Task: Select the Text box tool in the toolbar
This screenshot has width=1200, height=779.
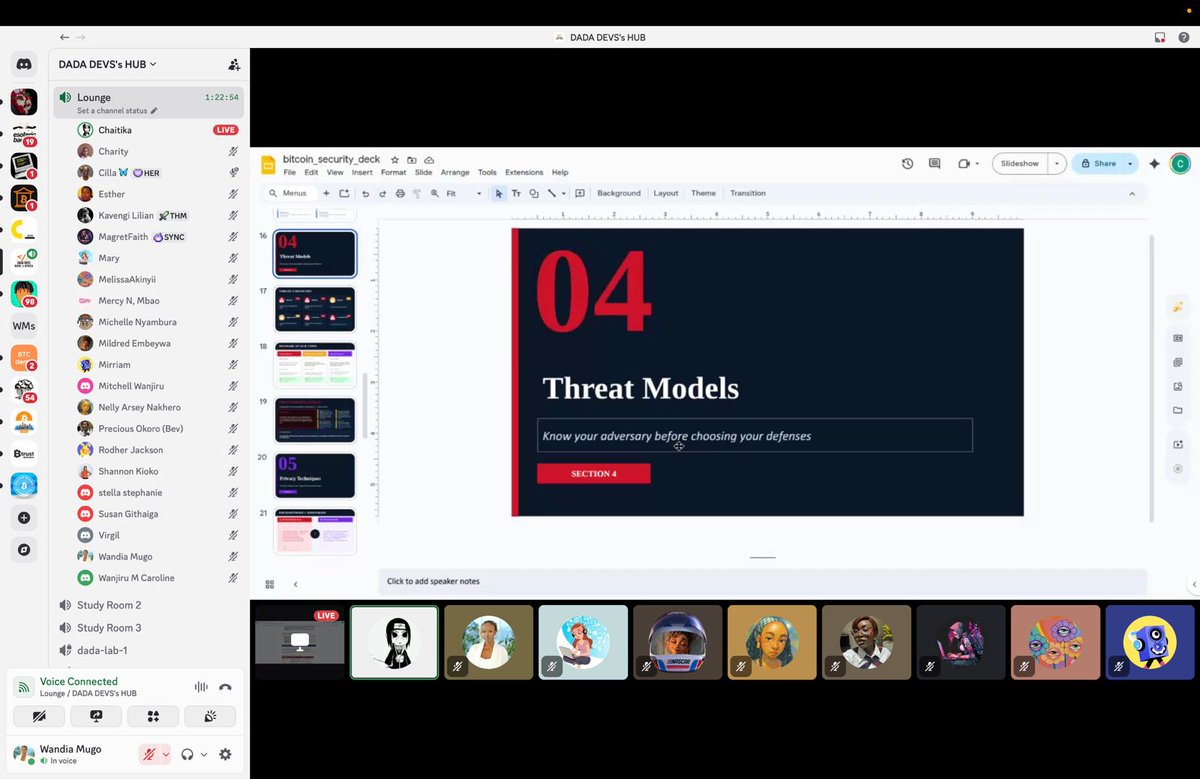Action: pos(517,193)
